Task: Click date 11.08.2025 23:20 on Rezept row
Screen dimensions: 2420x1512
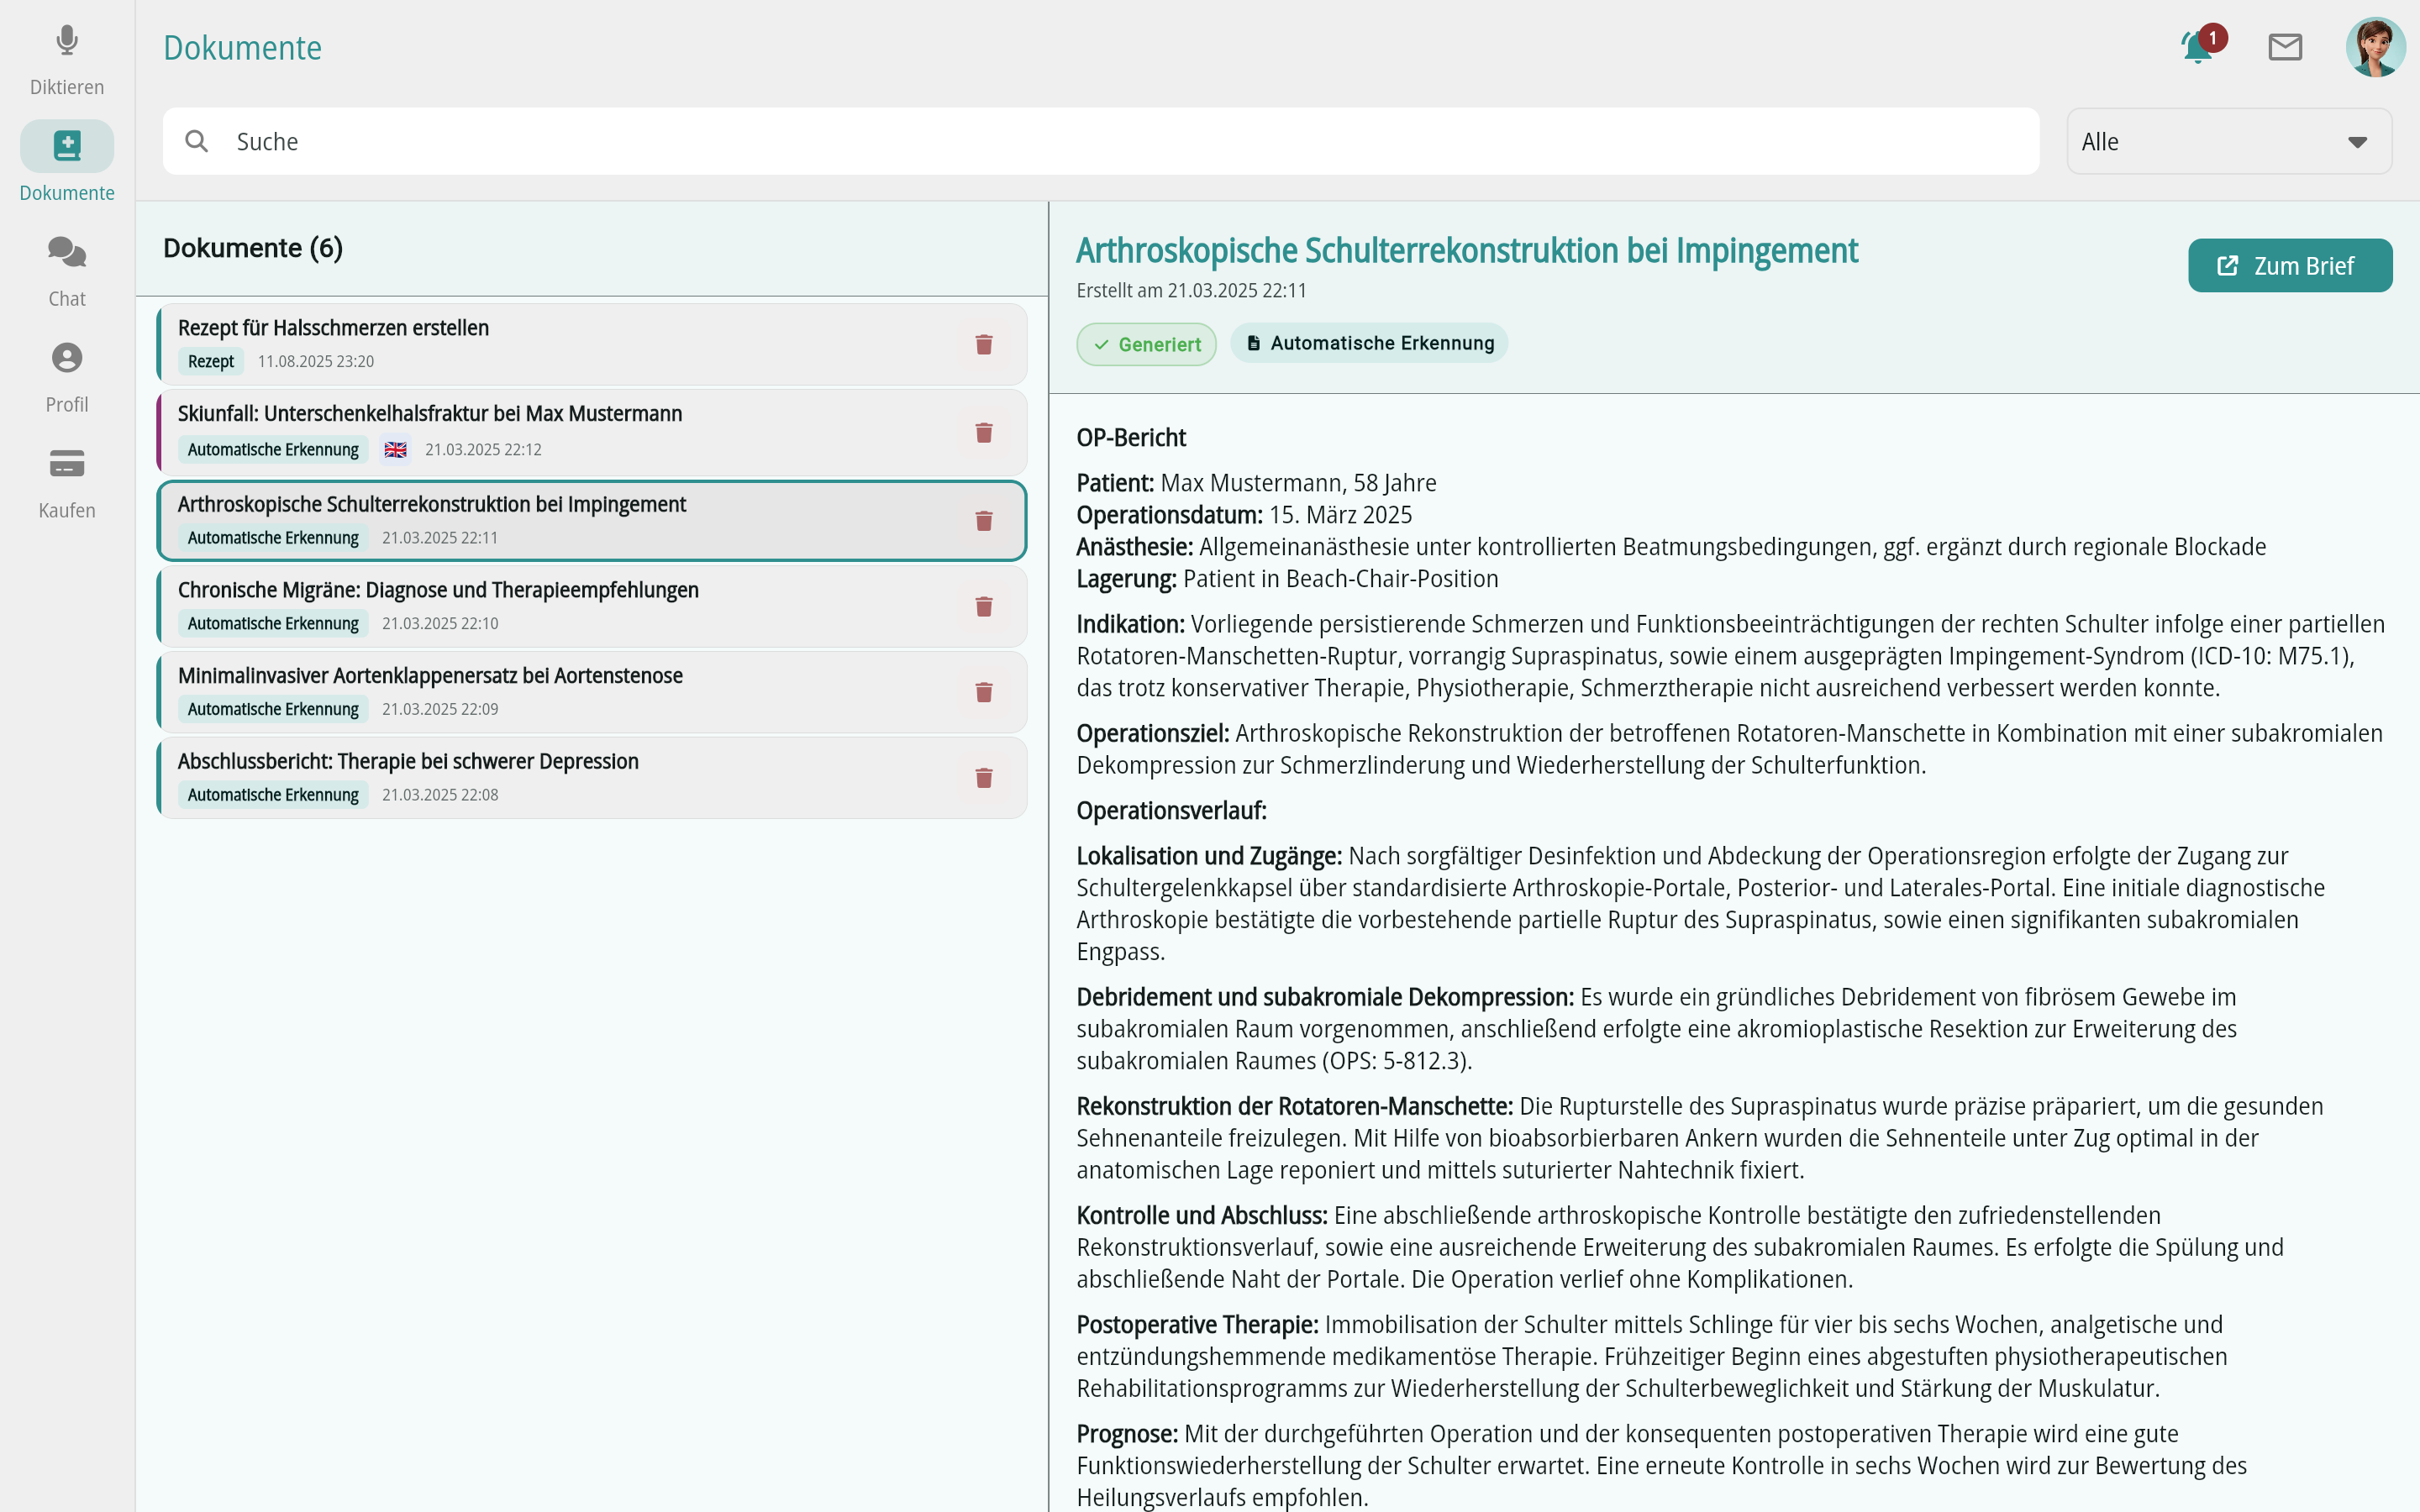Action: 316,362
